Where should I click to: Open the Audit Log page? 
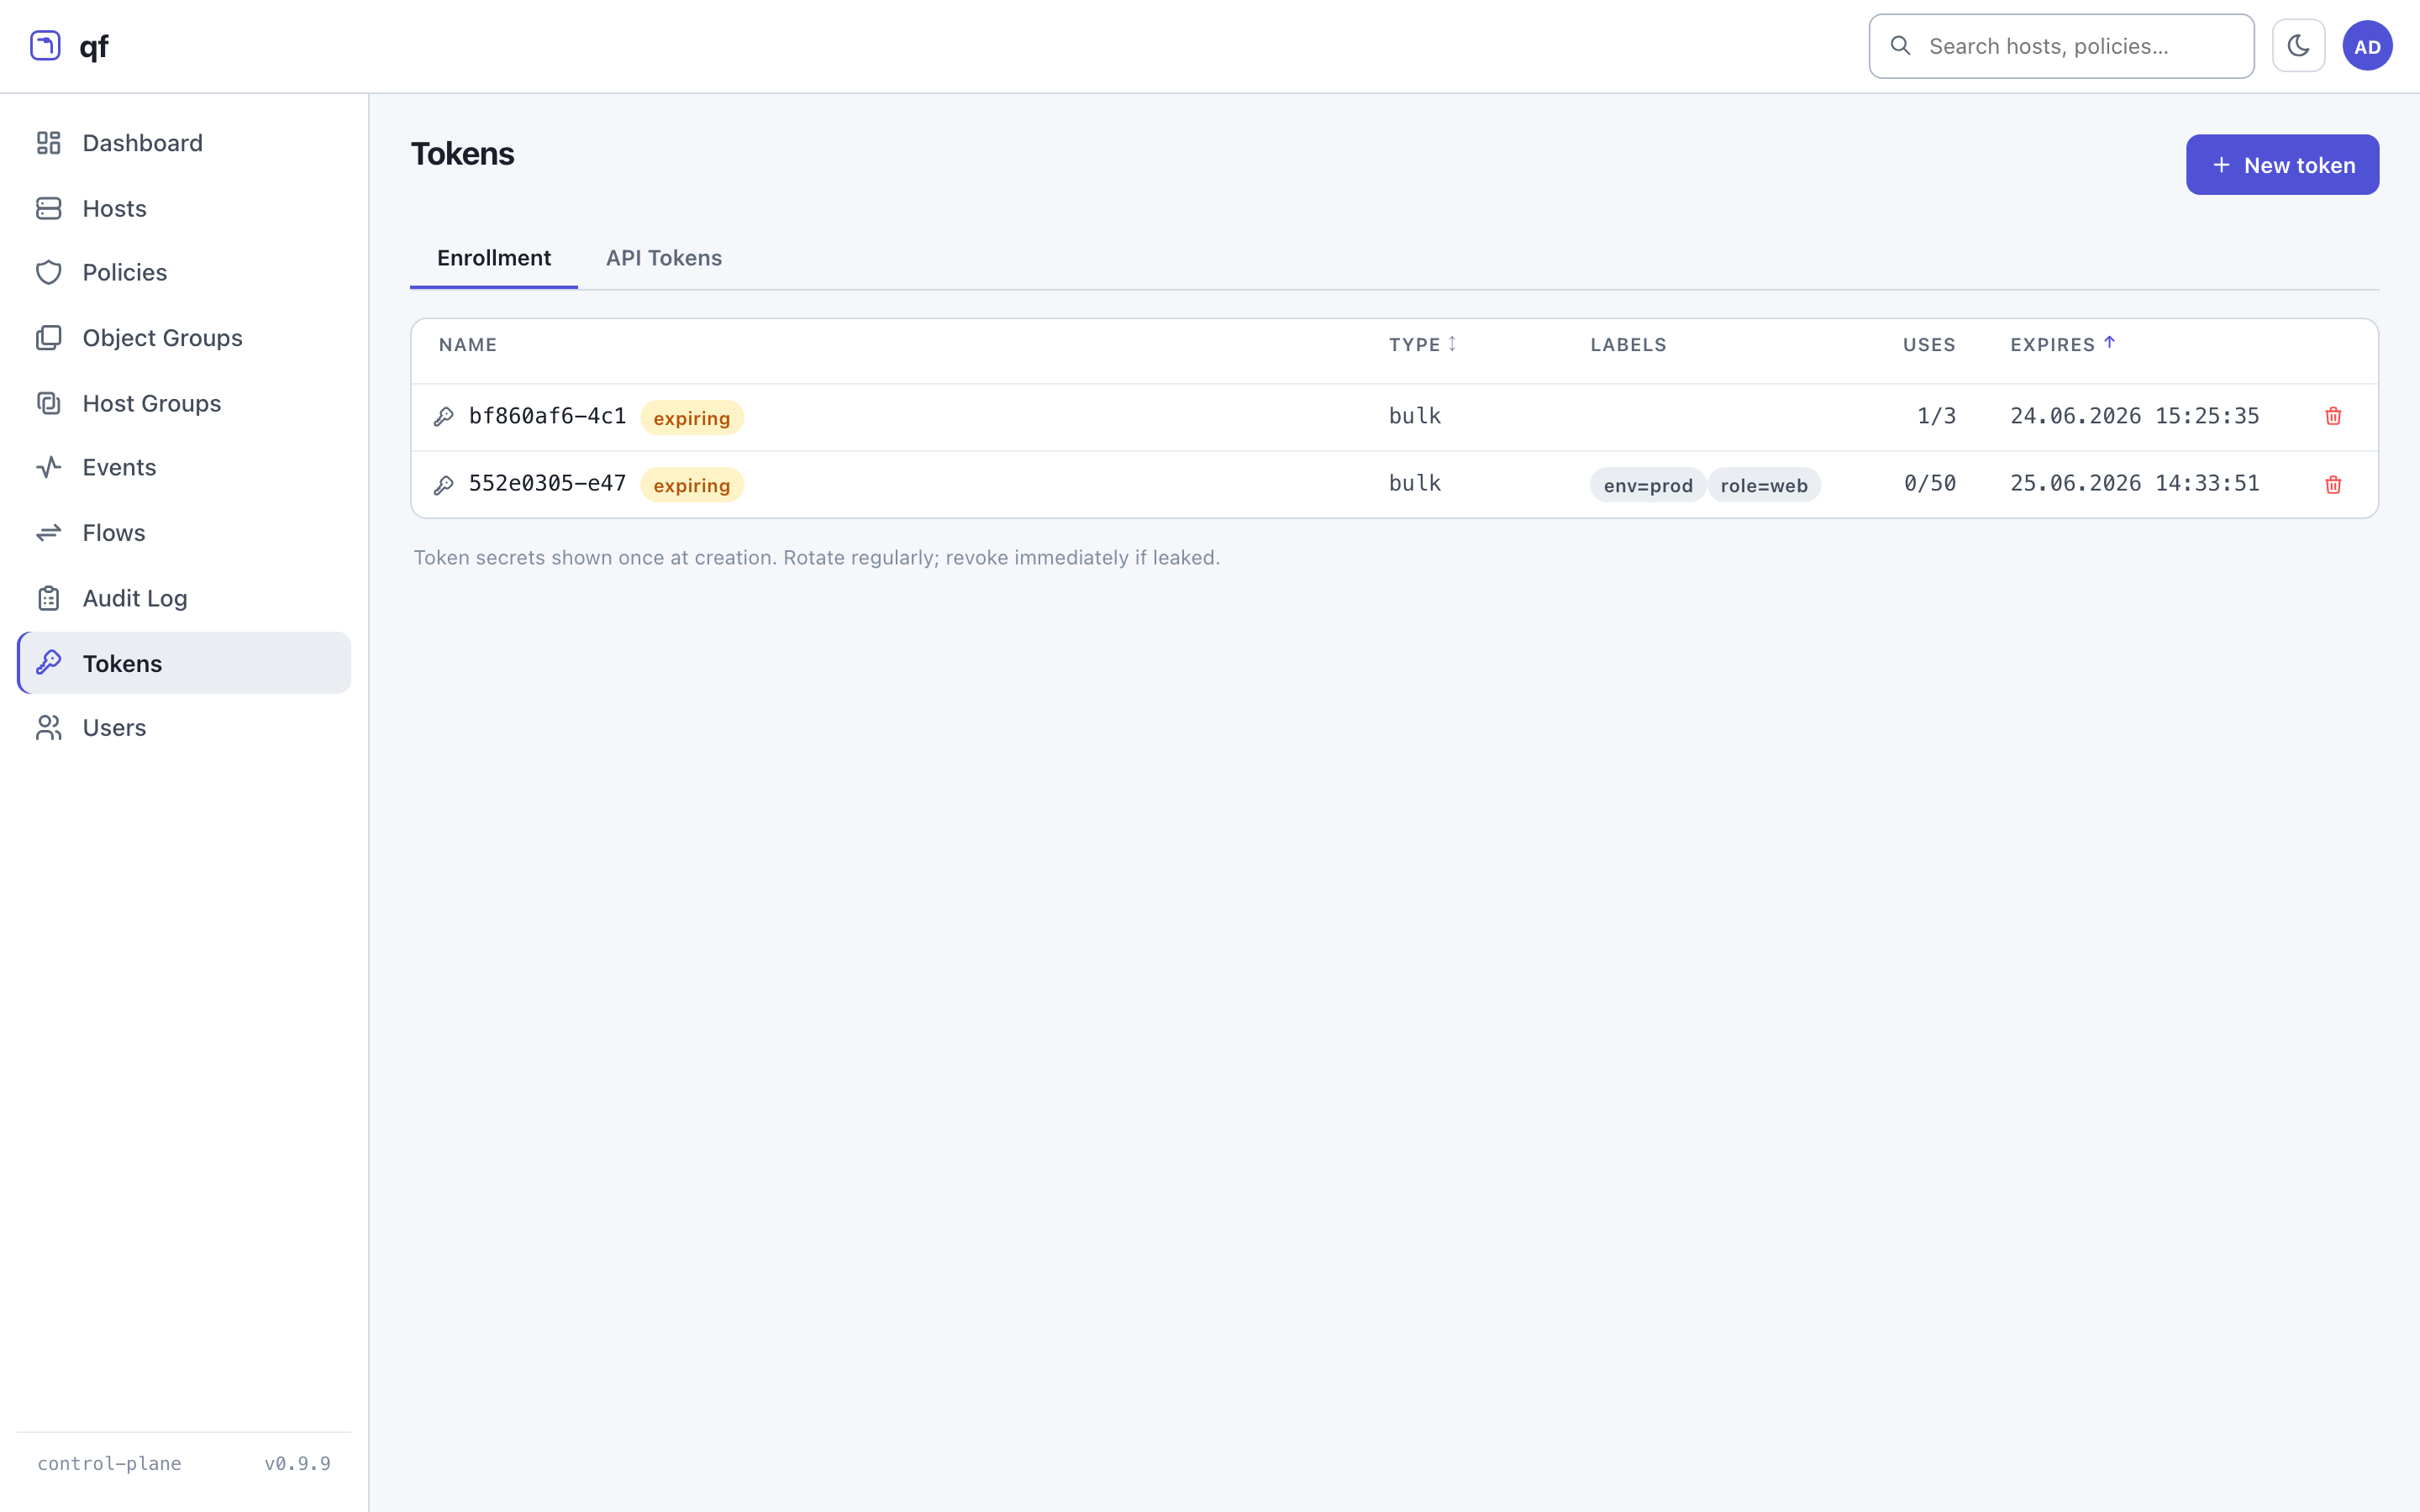tap(184, 598)
